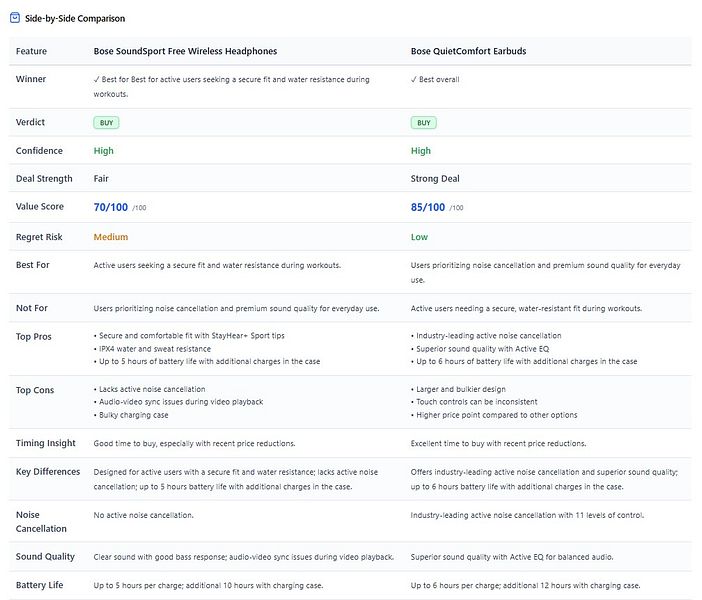Select the Battery Life row label
Image resolution: width=702 pixels, height=600 pixels.
point(40,585)
